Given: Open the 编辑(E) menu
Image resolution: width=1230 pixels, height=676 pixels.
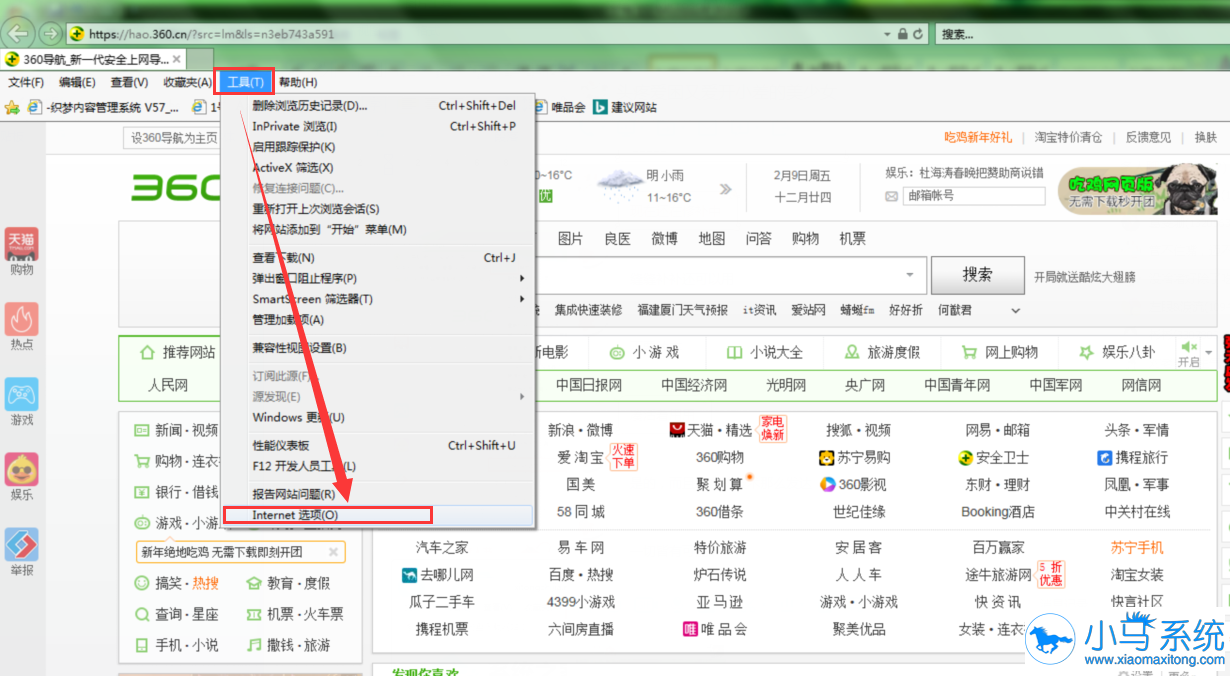Looking at the screenshot, I should pyautogui.click(x=77, y=82).
